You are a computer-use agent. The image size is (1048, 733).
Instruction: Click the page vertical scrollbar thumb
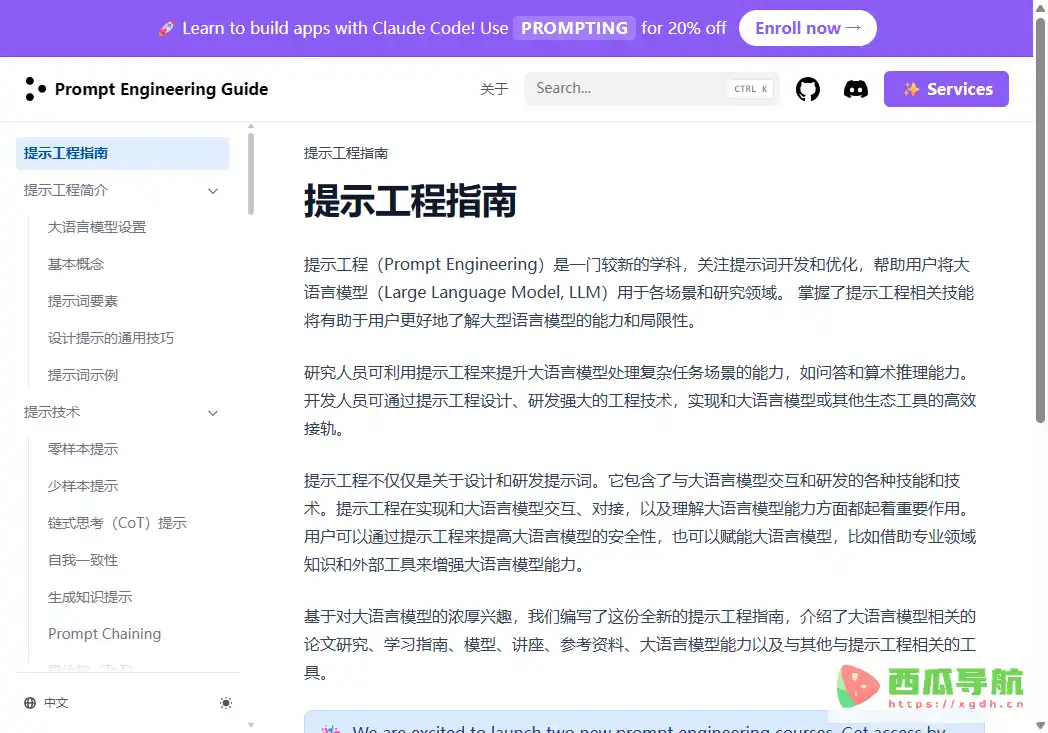[1040, 221]
